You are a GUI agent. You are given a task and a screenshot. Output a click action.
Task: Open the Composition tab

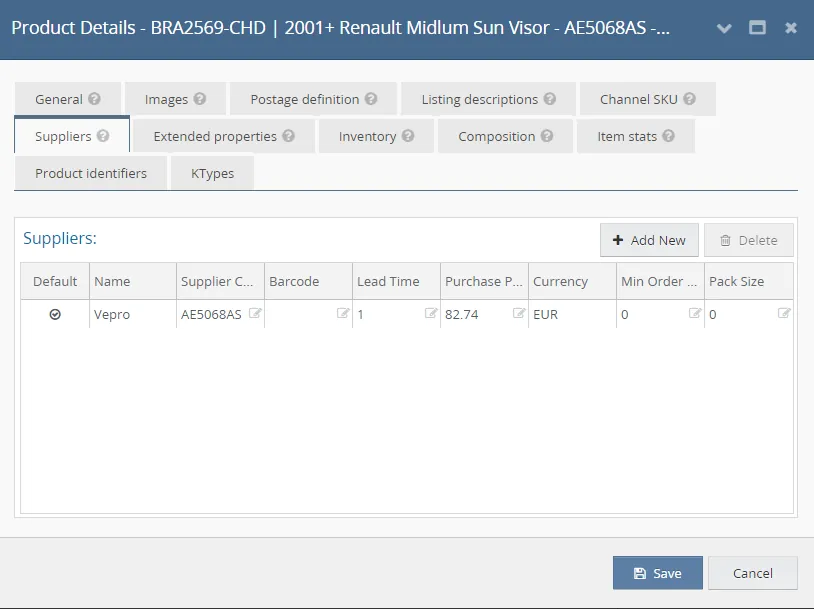(505, 136)
